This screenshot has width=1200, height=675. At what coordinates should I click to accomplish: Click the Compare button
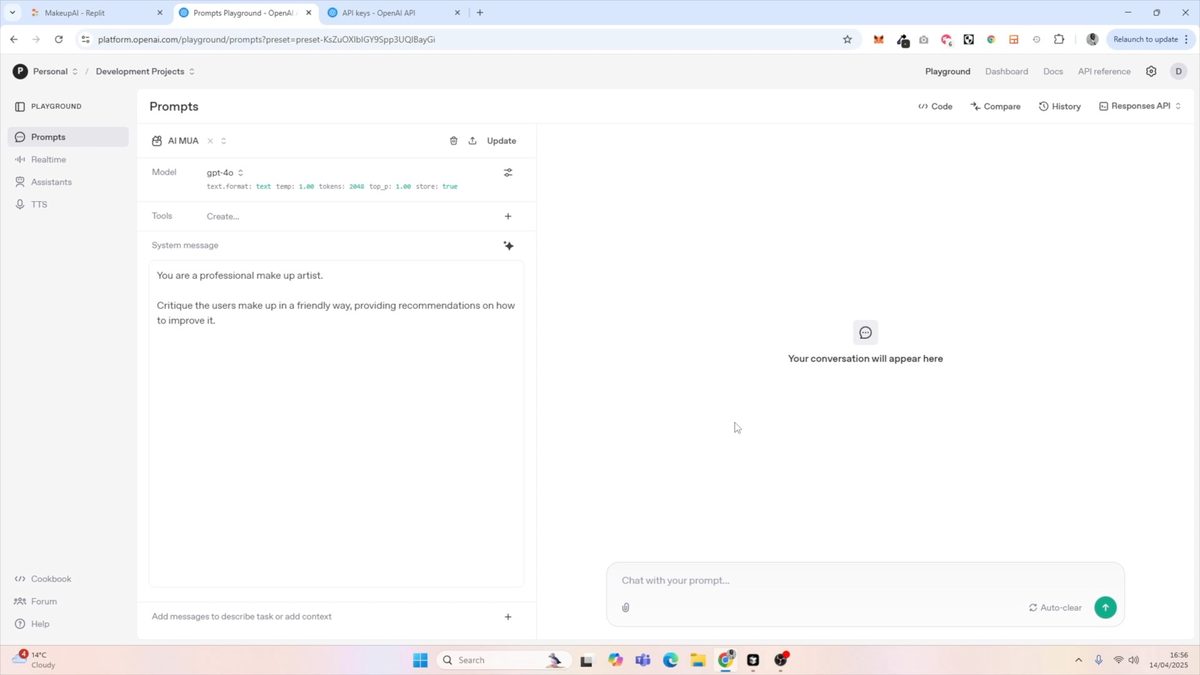pyautogui.click(x=995, y=106)
